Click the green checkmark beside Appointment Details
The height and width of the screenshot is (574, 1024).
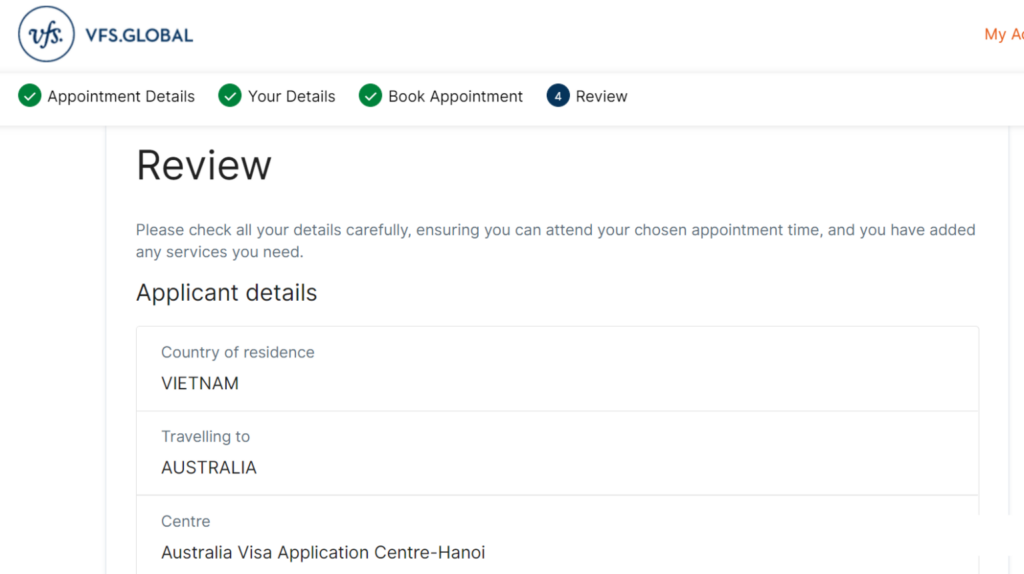click(29, 95)
